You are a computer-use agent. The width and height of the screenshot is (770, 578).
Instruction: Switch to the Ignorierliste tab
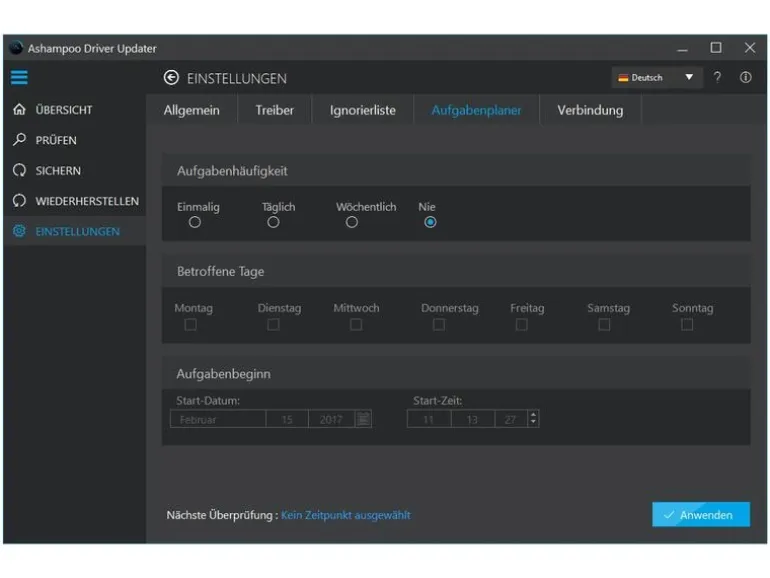point(363,110)
